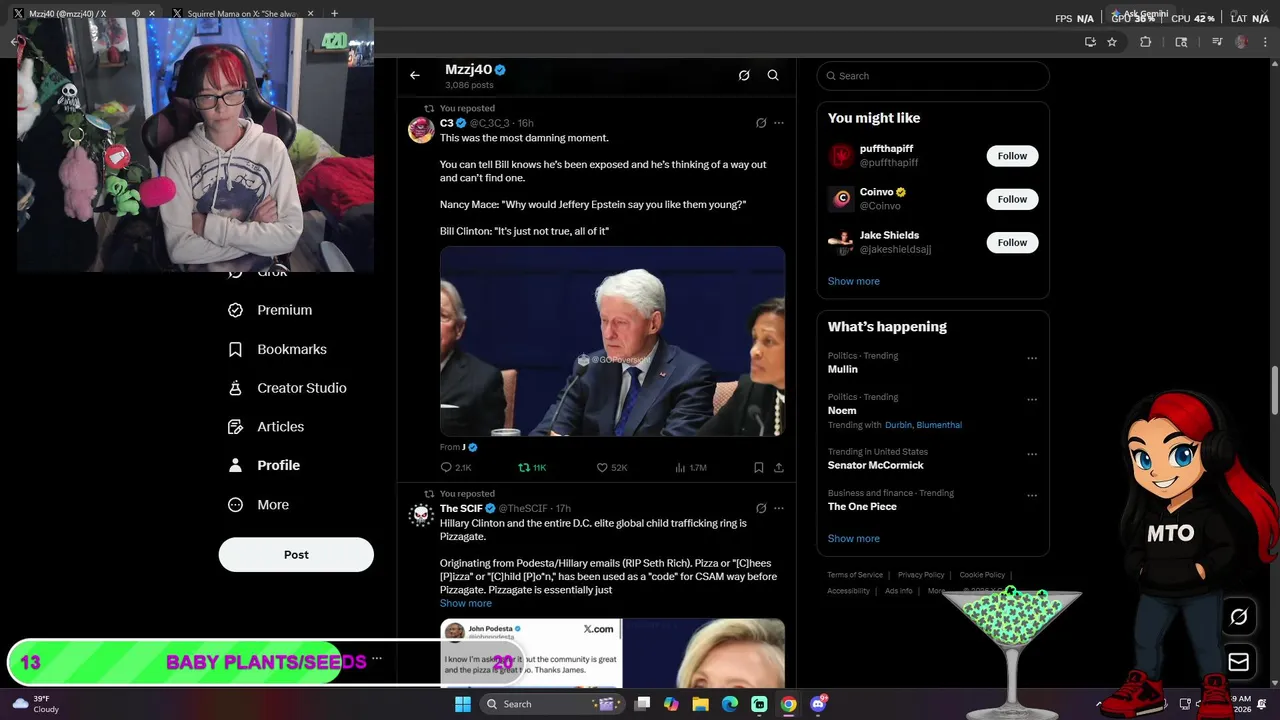
Task: Close the Squirrel Mama tab
Action: pos(310,14)
